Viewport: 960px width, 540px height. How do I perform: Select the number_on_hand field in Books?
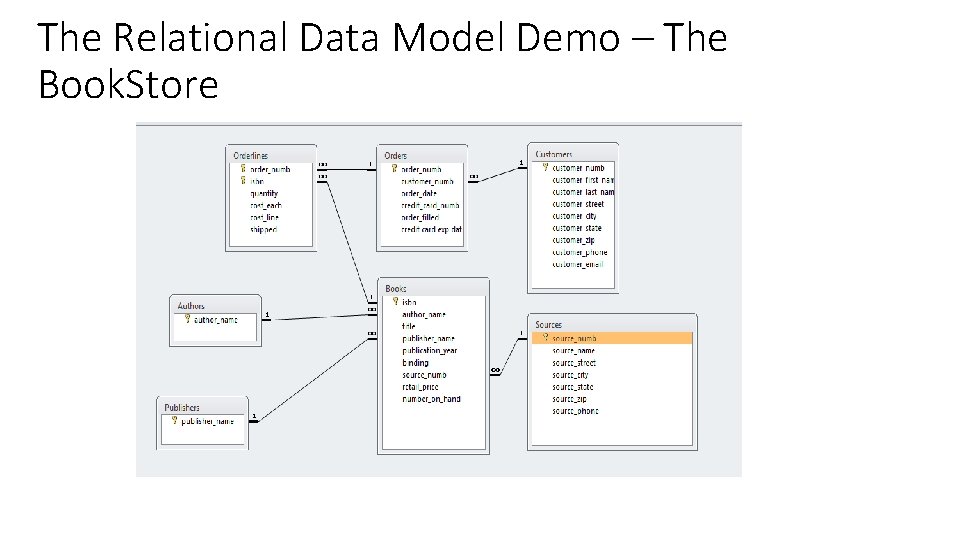(x=431, y=399)
